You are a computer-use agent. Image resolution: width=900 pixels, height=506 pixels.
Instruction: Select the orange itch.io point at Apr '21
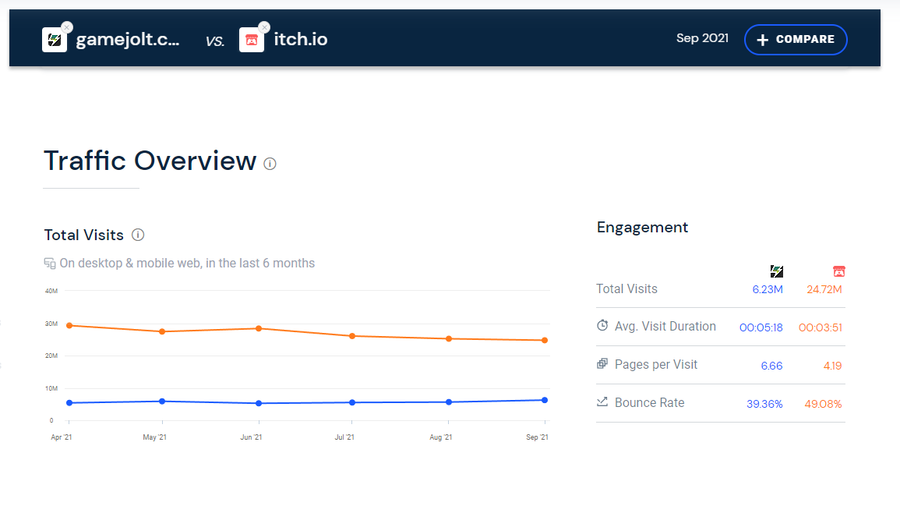click(x=69, y=326)
